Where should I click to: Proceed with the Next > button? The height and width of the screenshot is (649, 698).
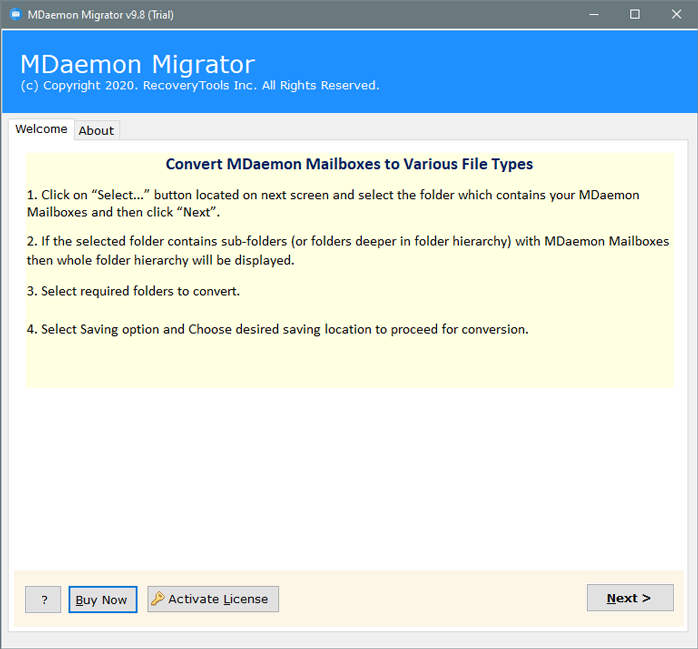click(x=630, y=598)
